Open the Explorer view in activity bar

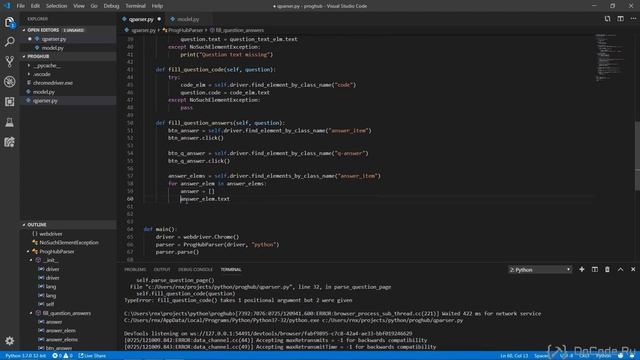coord(9,22)
